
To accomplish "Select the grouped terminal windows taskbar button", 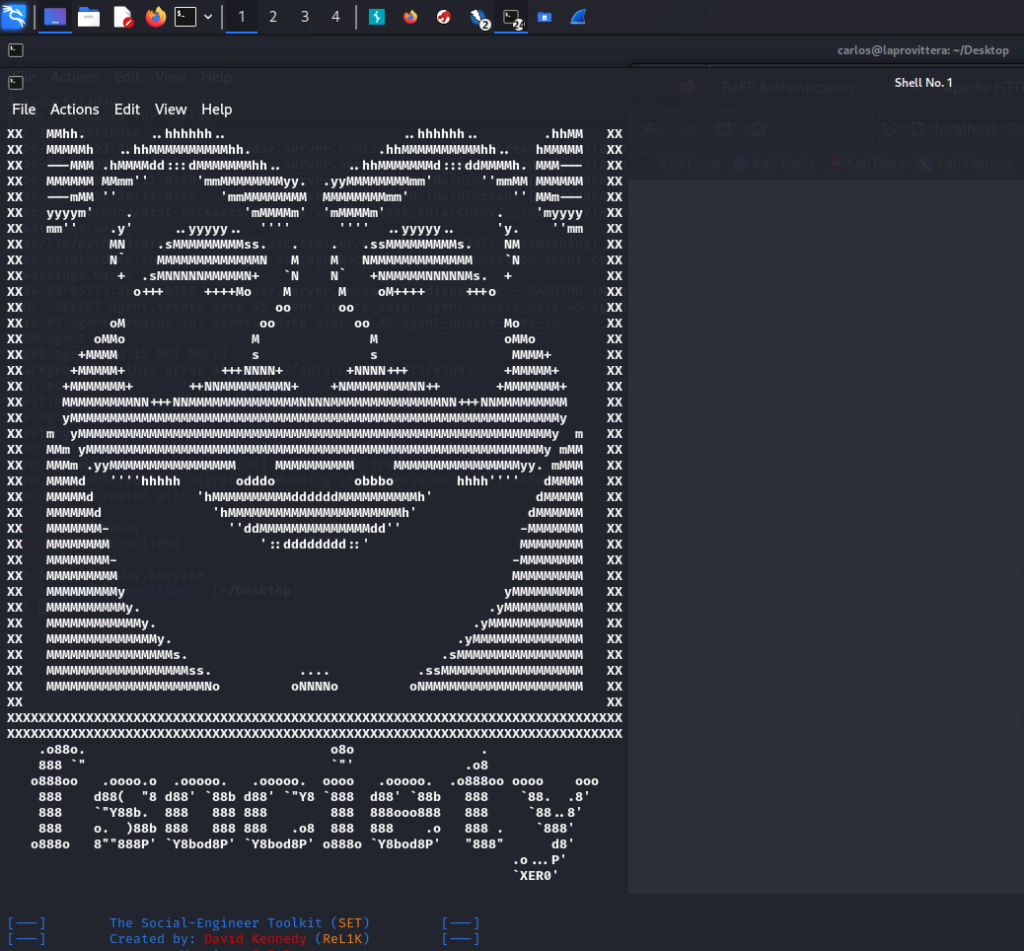I will click(512, 17).
